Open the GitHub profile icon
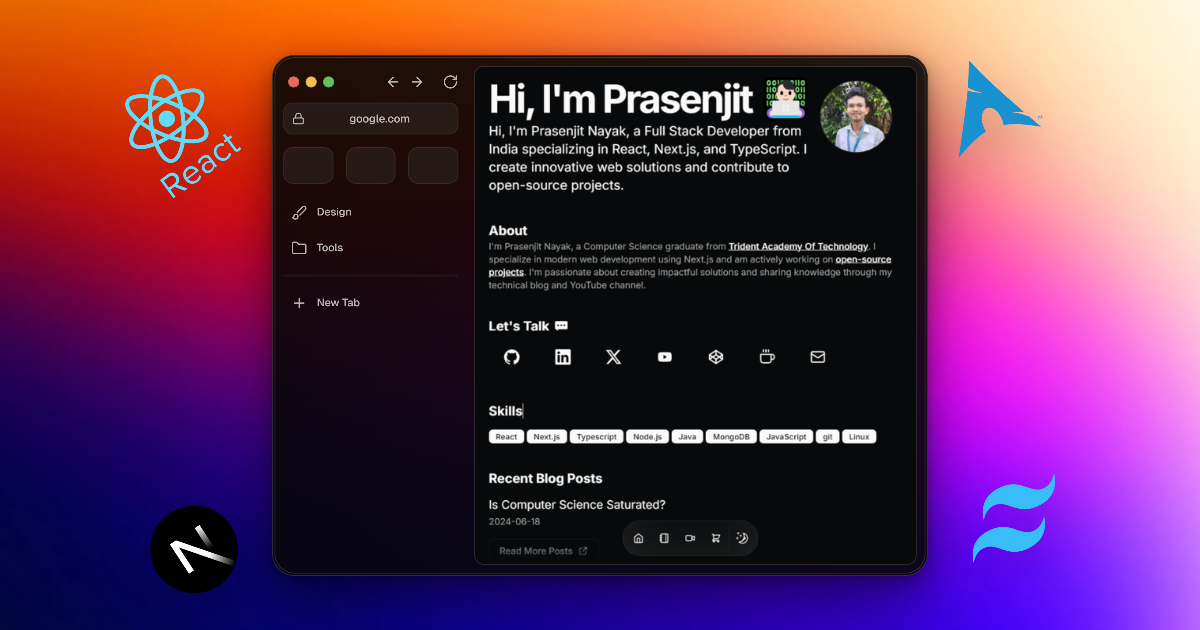Screen dimensions: 1200x630 tap(512, 357)
